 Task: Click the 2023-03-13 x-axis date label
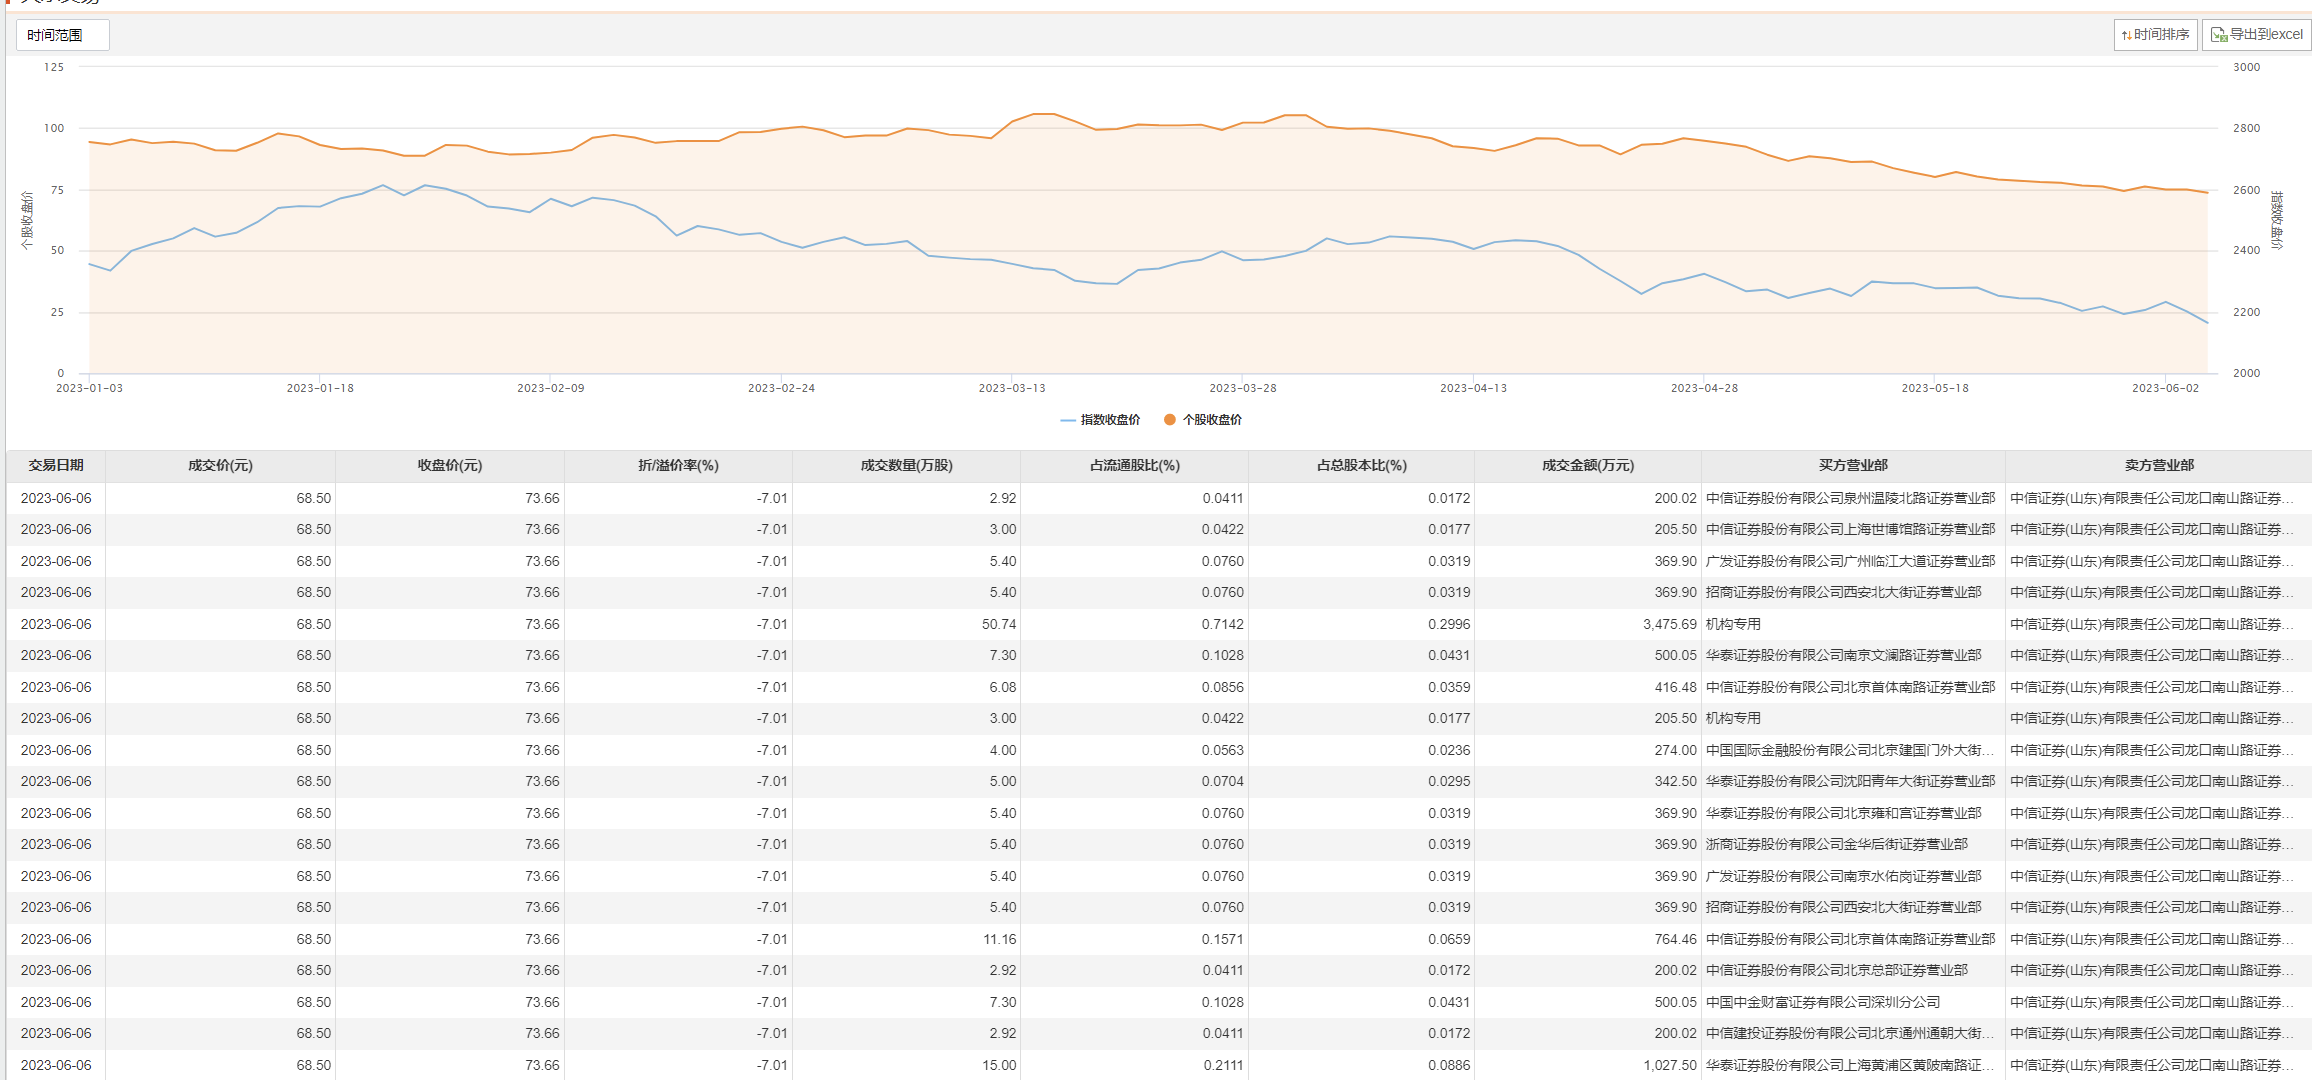point(1011,388)
